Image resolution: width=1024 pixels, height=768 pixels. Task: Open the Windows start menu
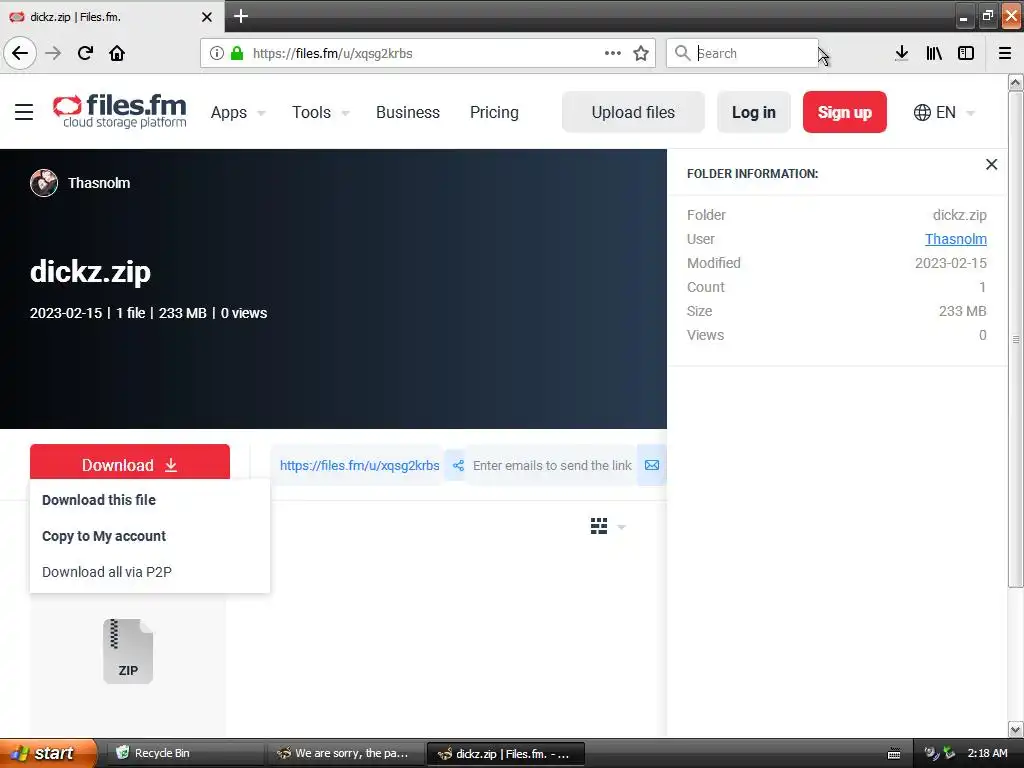48,753
